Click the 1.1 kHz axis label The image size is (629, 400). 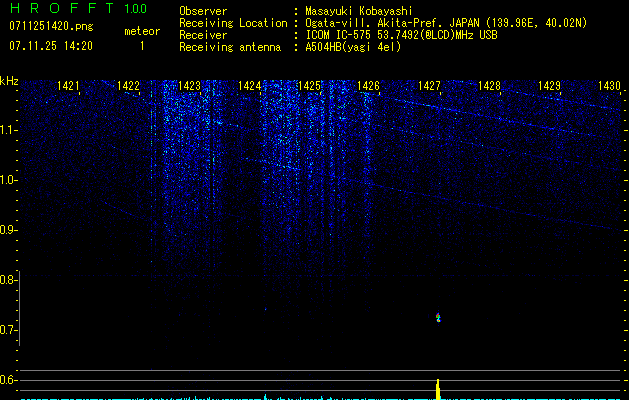8,130
